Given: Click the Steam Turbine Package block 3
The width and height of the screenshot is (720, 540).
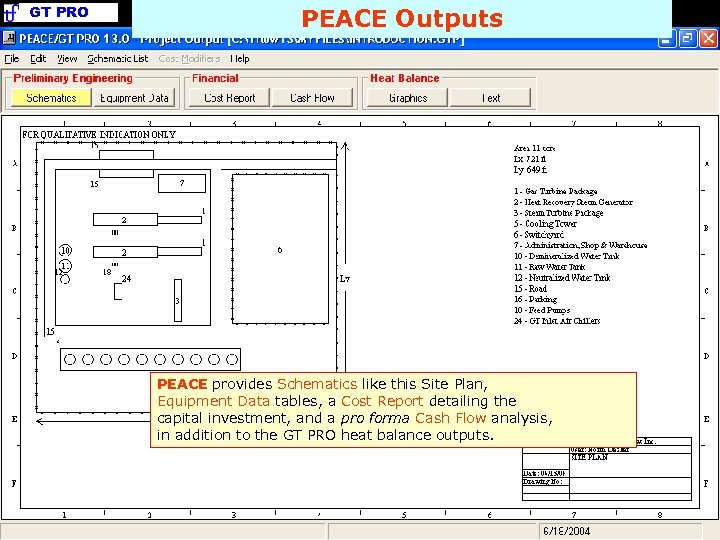Looking at the screenshot, I should click(178, 300).
